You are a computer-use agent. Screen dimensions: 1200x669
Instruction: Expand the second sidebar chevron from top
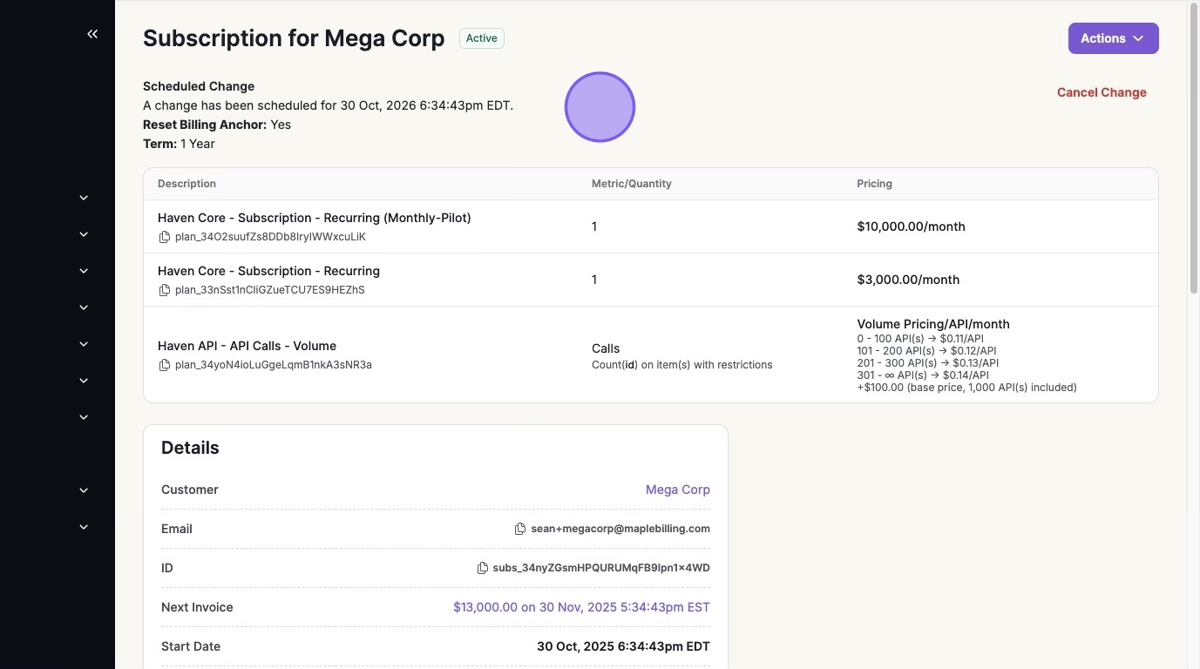click(84, 234)
